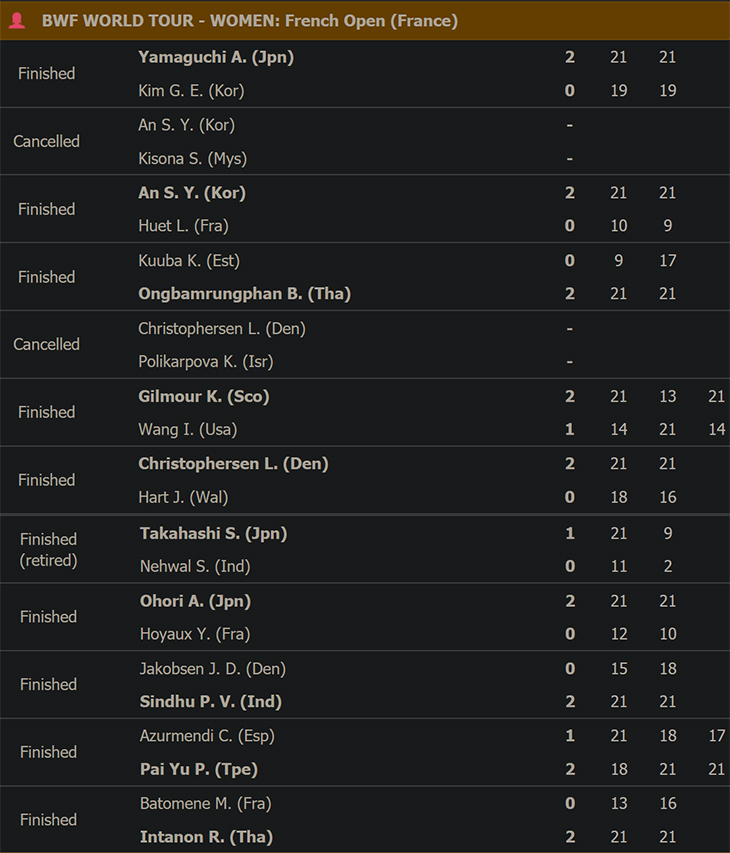Click the Finished (retired) status label
Viewport: 730px width, 853px height.
(48, 549)
